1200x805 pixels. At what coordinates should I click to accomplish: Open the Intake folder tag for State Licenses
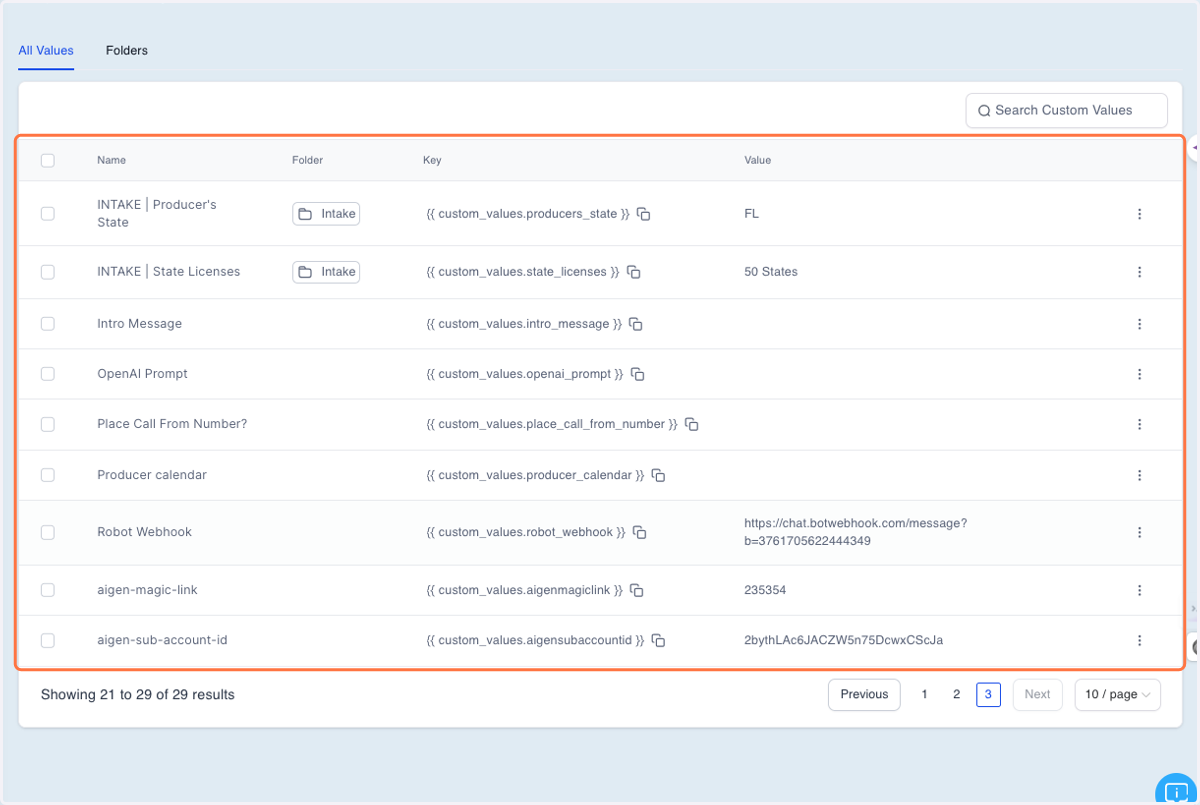click(x=326, y=272)
